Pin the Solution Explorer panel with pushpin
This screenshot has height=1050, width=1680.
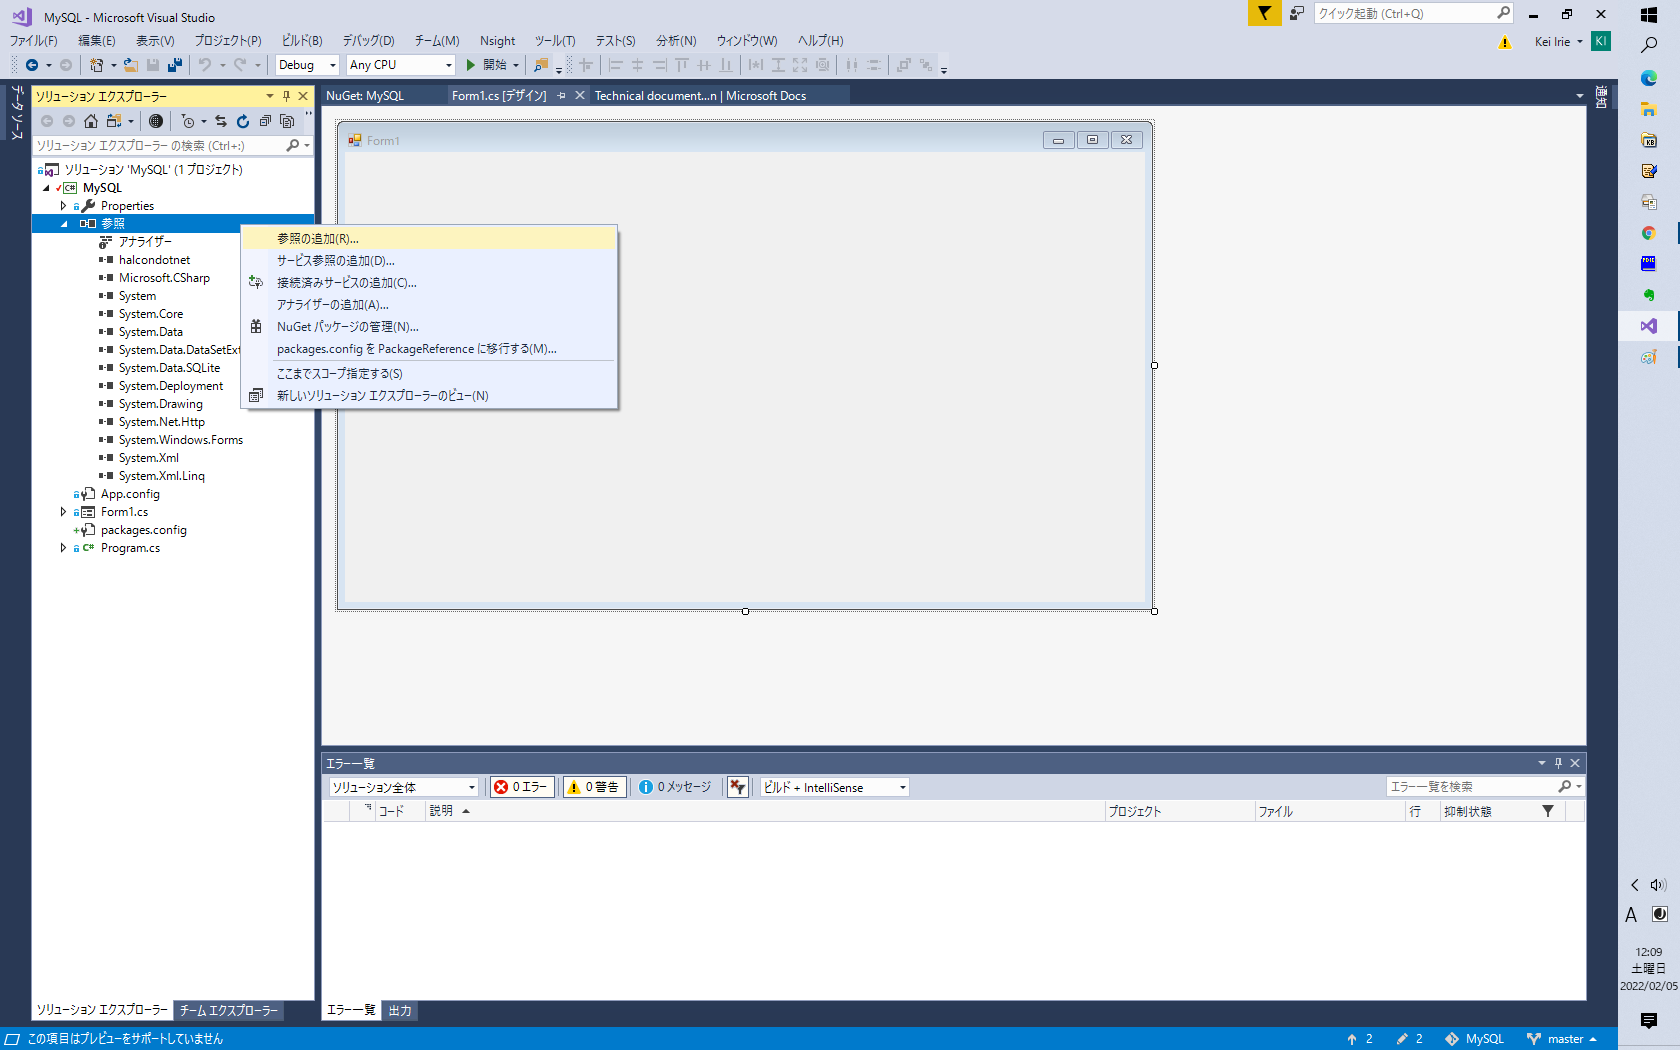pos(286,96)
